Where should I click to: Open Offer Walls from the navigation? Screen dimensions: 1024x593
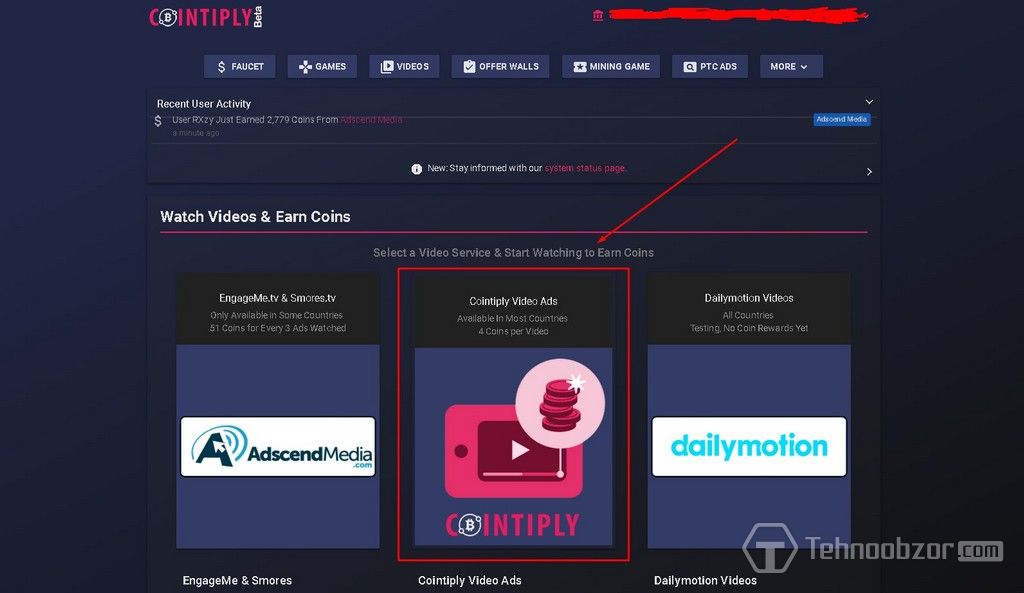point(500,67)
